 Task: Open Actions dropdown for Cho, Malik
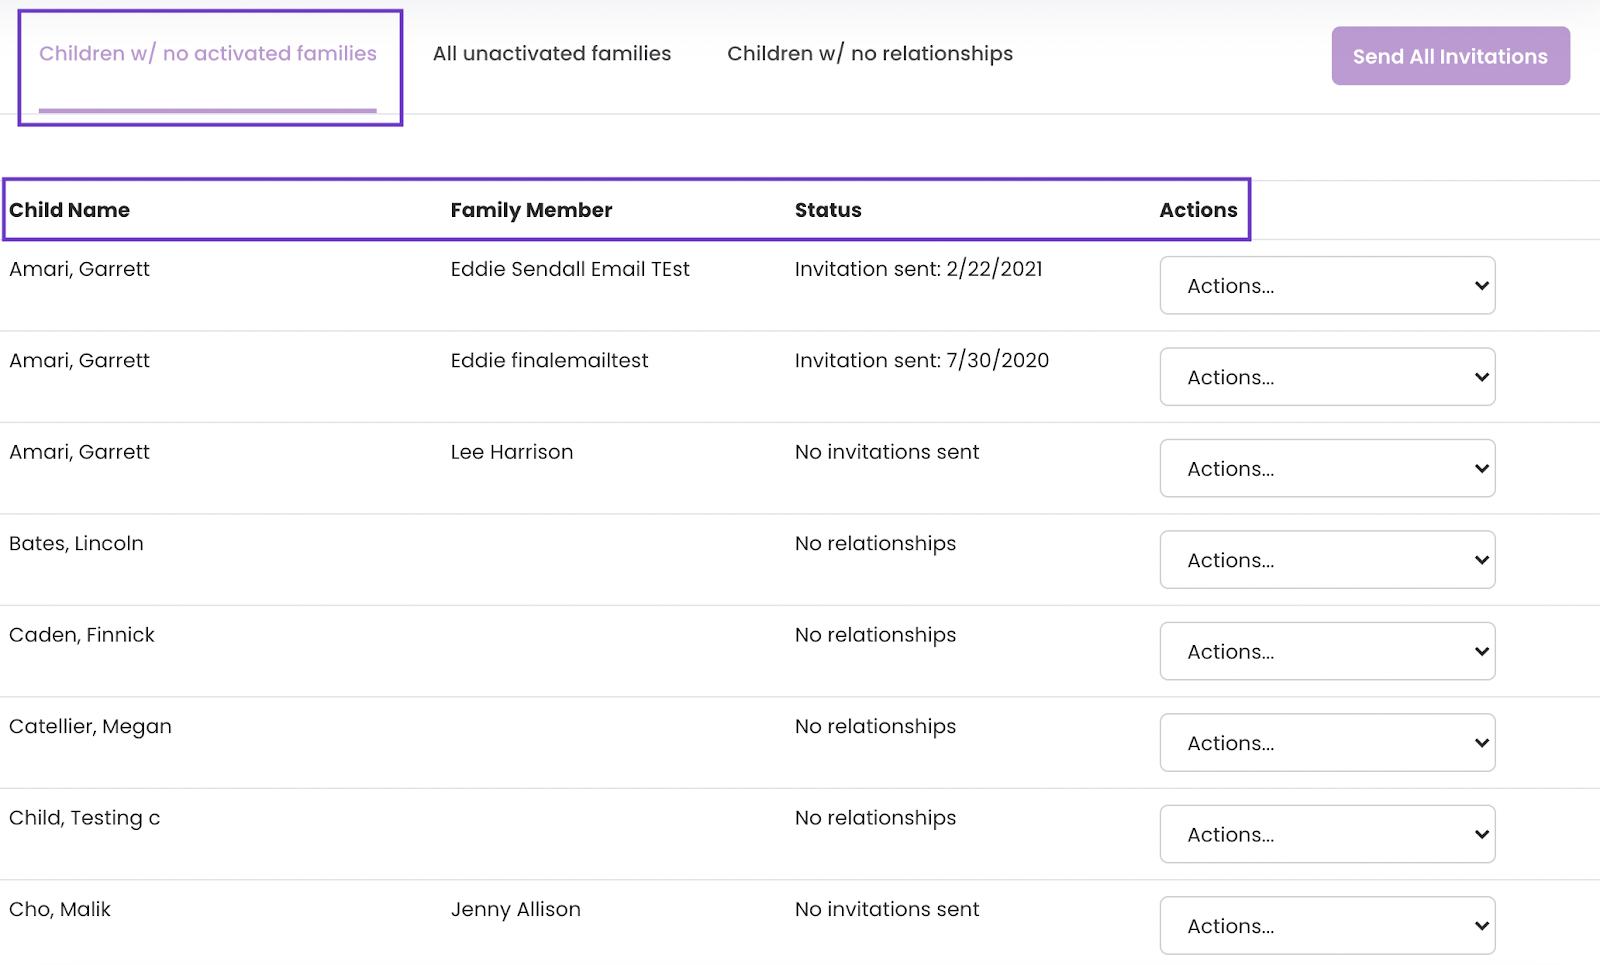[x=1327, y=926]
